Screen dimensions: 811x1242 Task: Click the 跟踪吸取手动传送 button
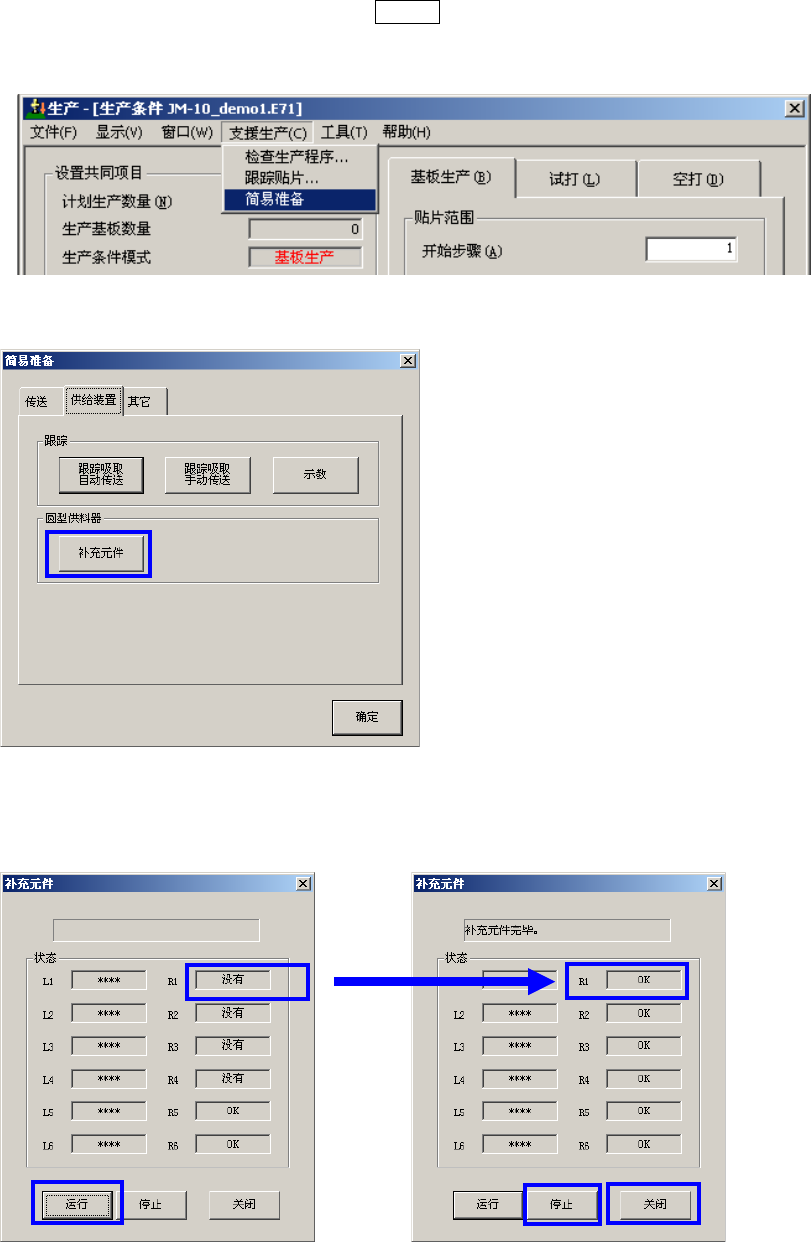tap(207, 474)
